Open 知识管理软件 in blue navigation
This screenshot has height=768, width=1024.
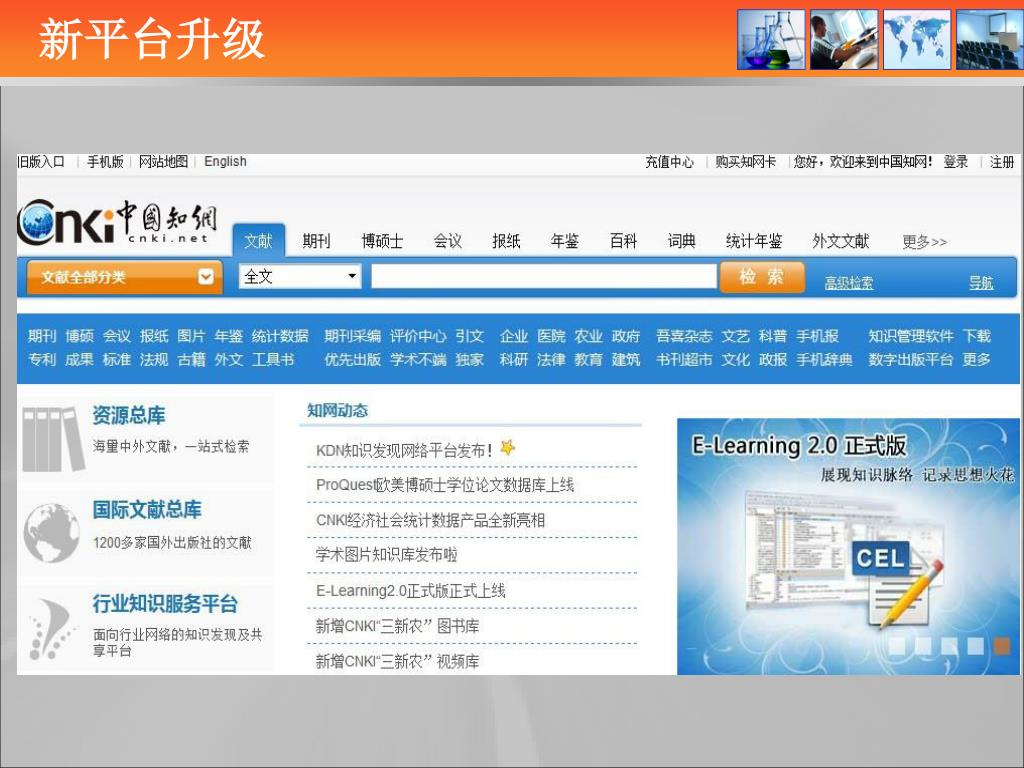[911, 336]
